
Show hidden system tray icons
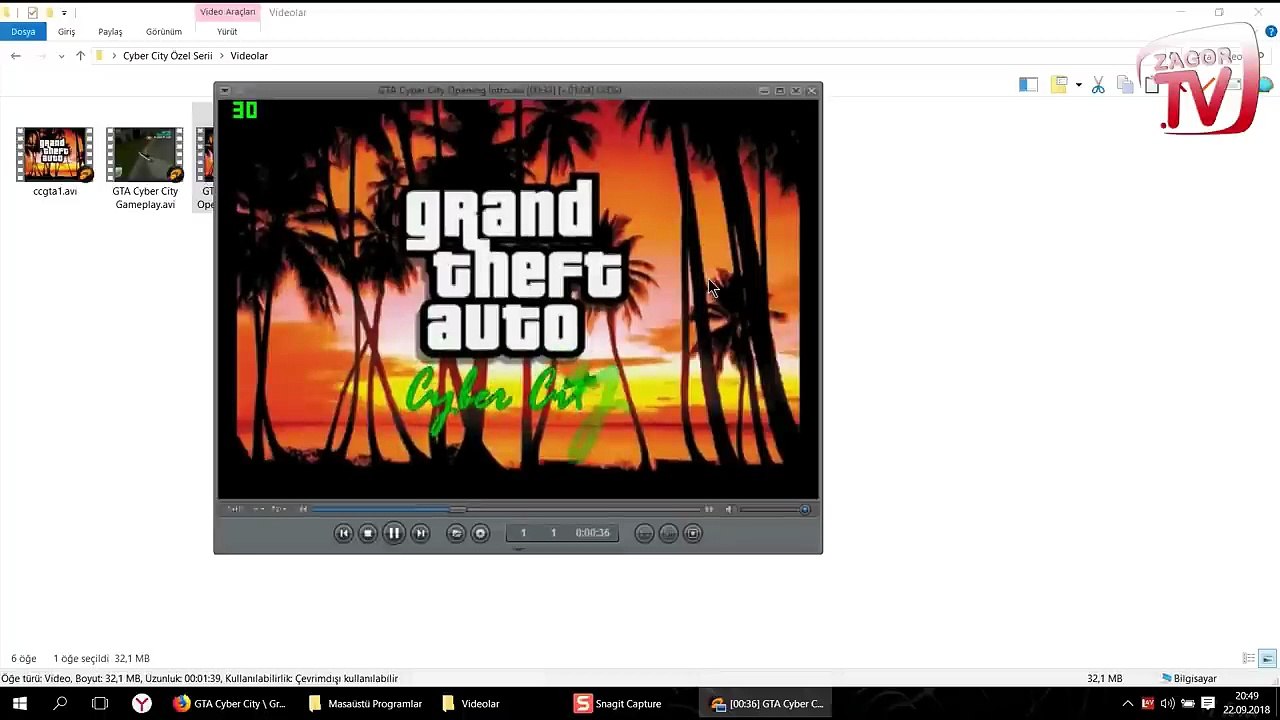[x=1128, y=703]
